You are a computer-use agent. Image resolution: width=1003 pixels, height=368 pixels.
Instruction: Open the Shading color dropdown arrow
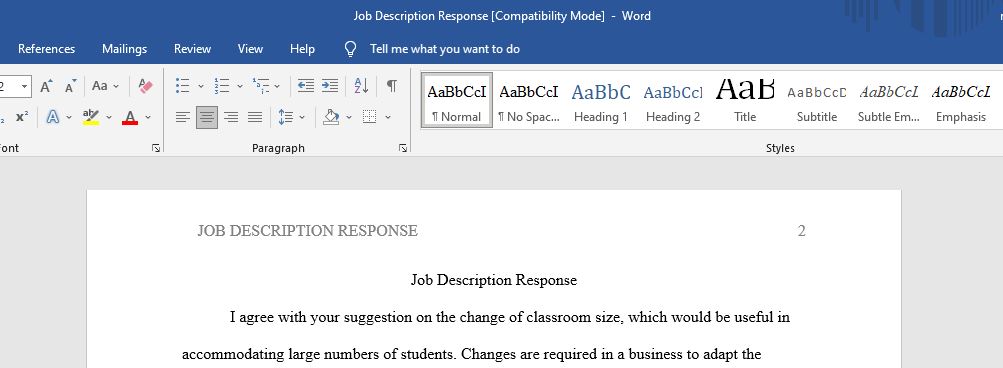click(349, 117)
